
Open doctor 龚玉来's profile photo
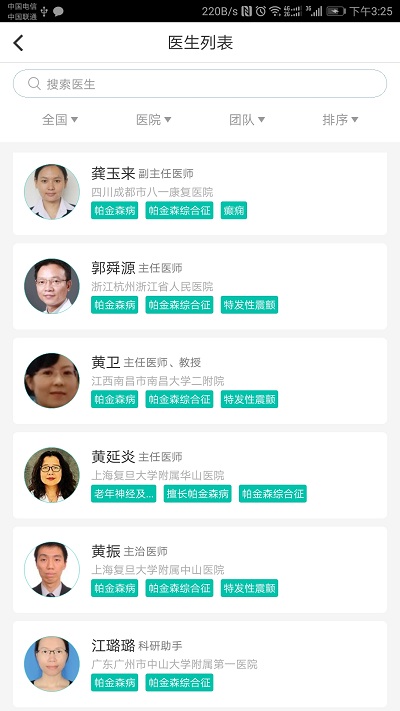click(x=52, y=191)
